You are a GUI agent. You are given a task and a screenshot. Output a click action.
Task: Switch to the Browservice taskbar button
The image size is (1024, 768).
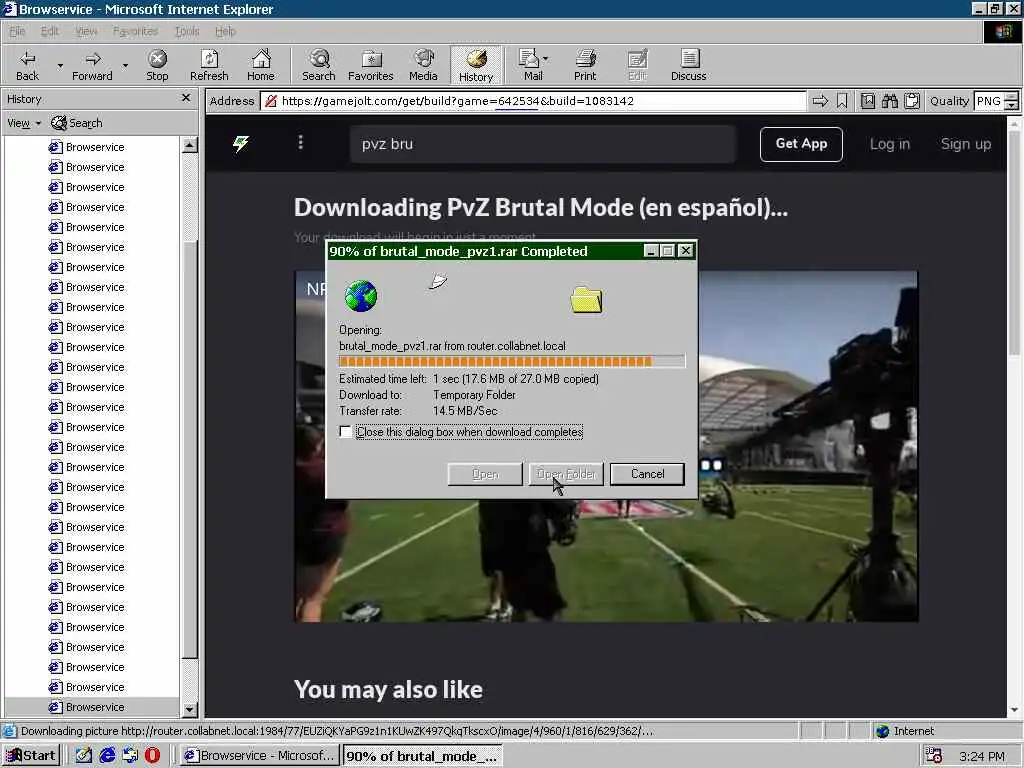pyautogui.click(x=259, y=756)
